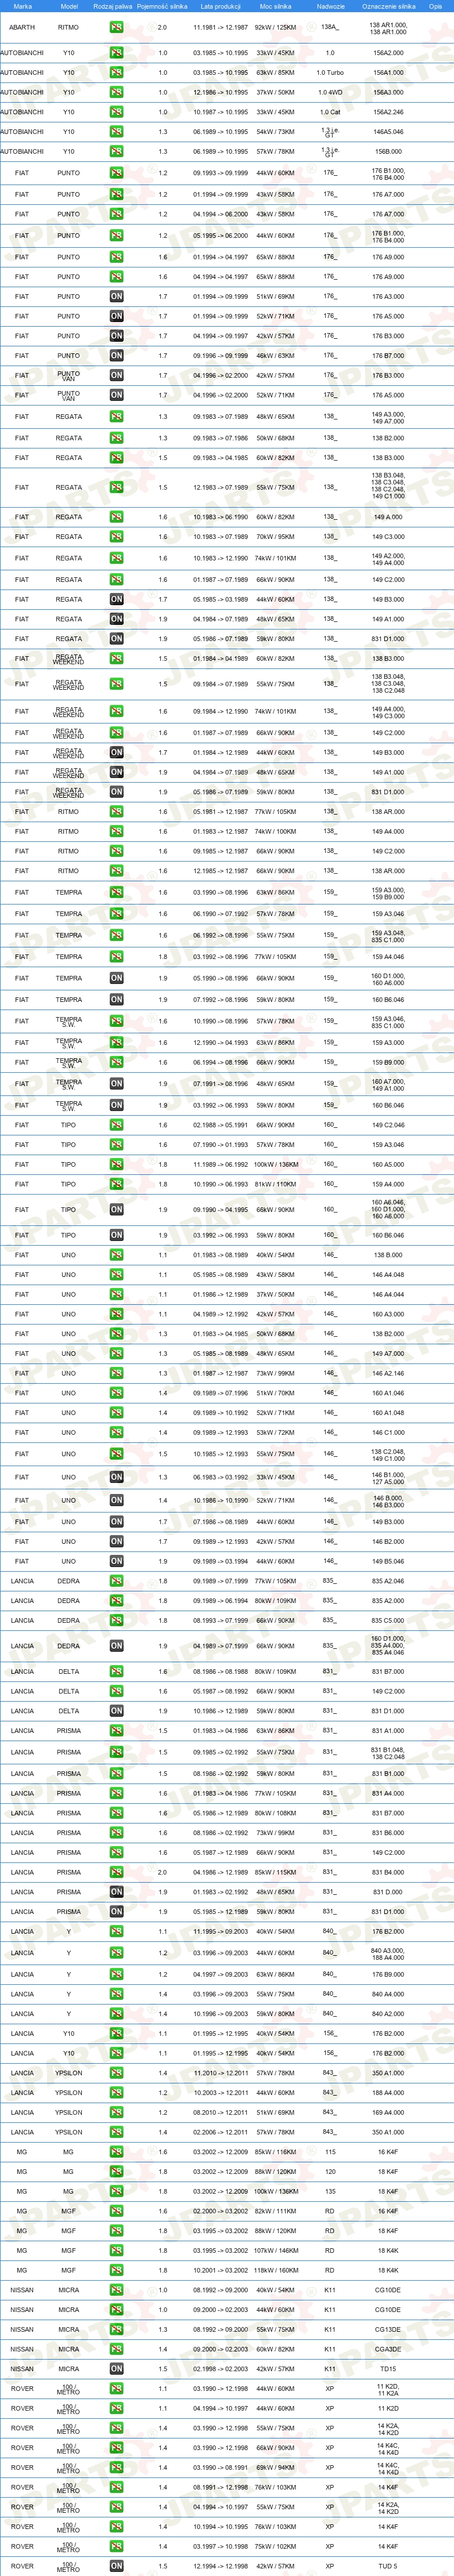This screenshot has height=2576, width=454.
Task: Click petrol icon in FIAT REGATA 138 B2.000 row
Action: coord(117,438)
